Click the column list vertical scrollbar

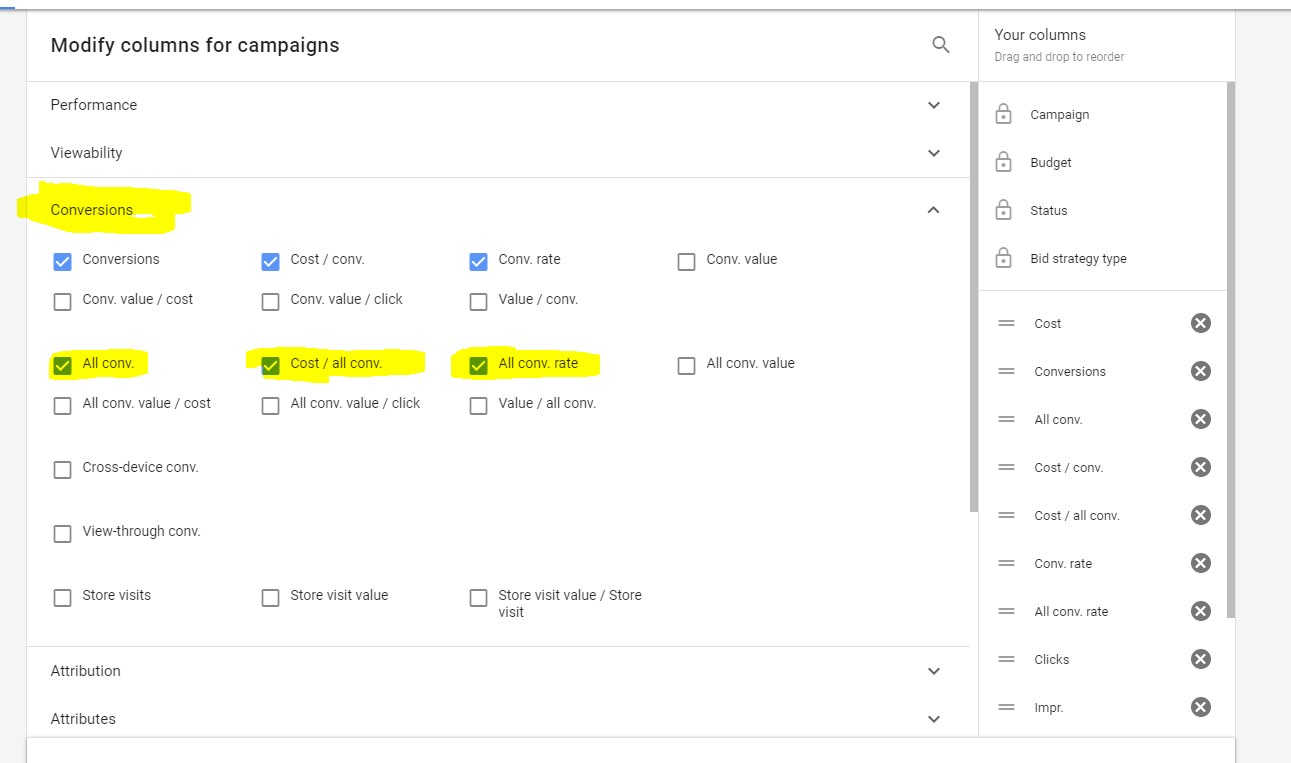click(x=973, y=300)
